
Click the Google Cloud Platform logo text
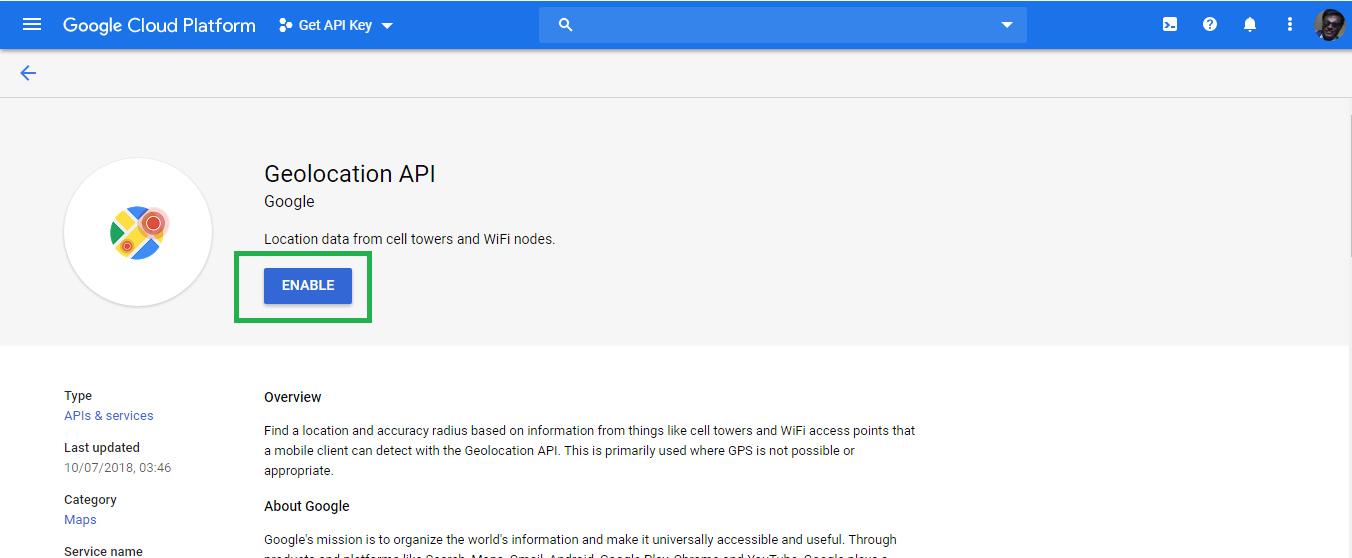click(159, 25)
